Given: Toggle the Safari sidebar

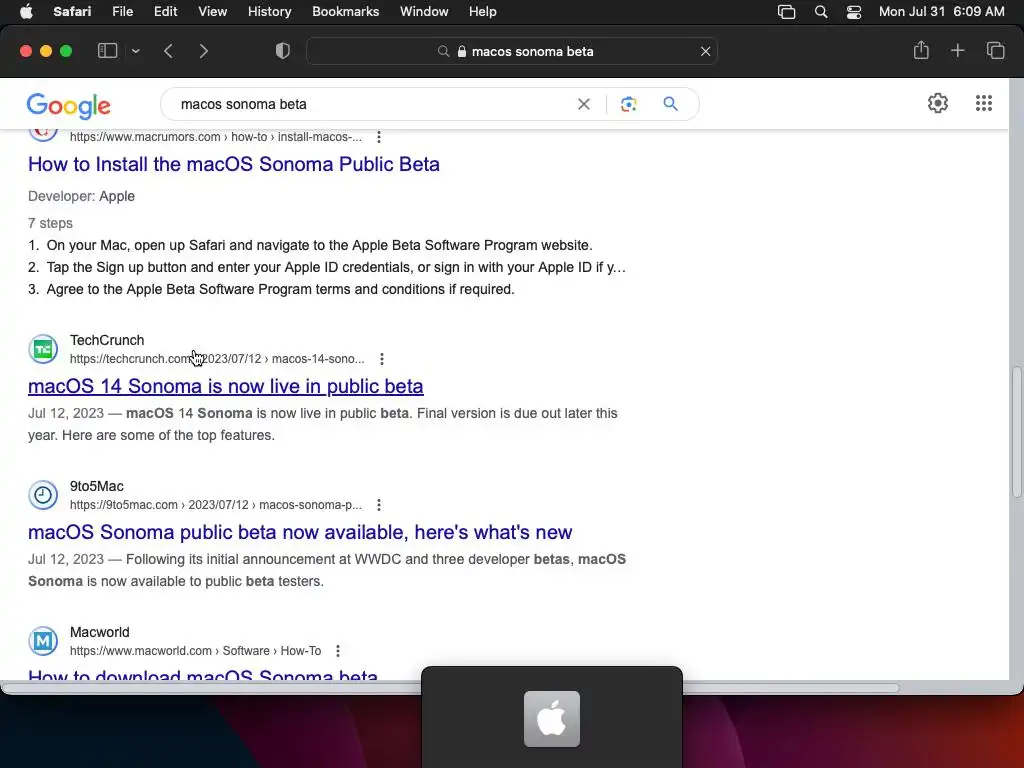Looking at the screenshot, I should [107, 51].
